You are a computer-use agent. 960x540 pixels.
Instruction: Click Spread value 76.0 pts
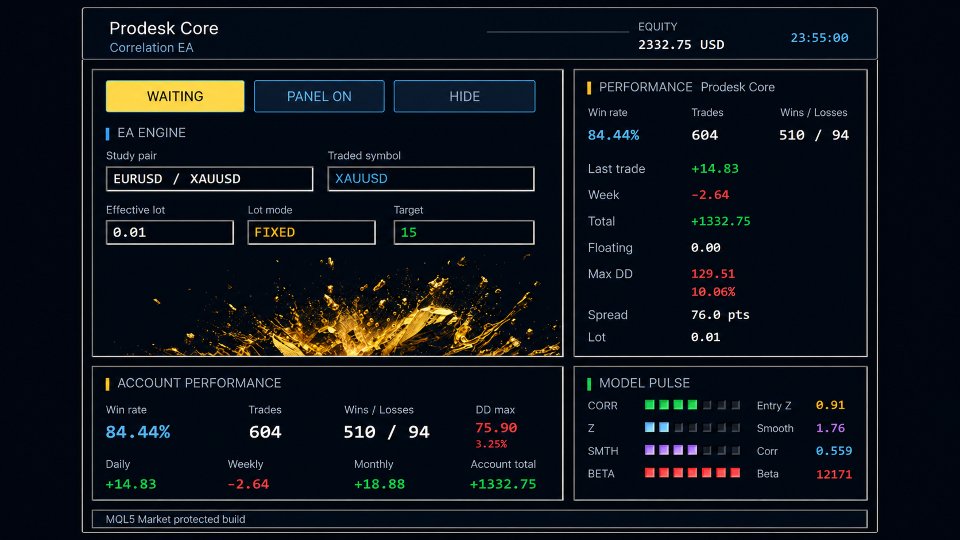[x=720, y=315]
